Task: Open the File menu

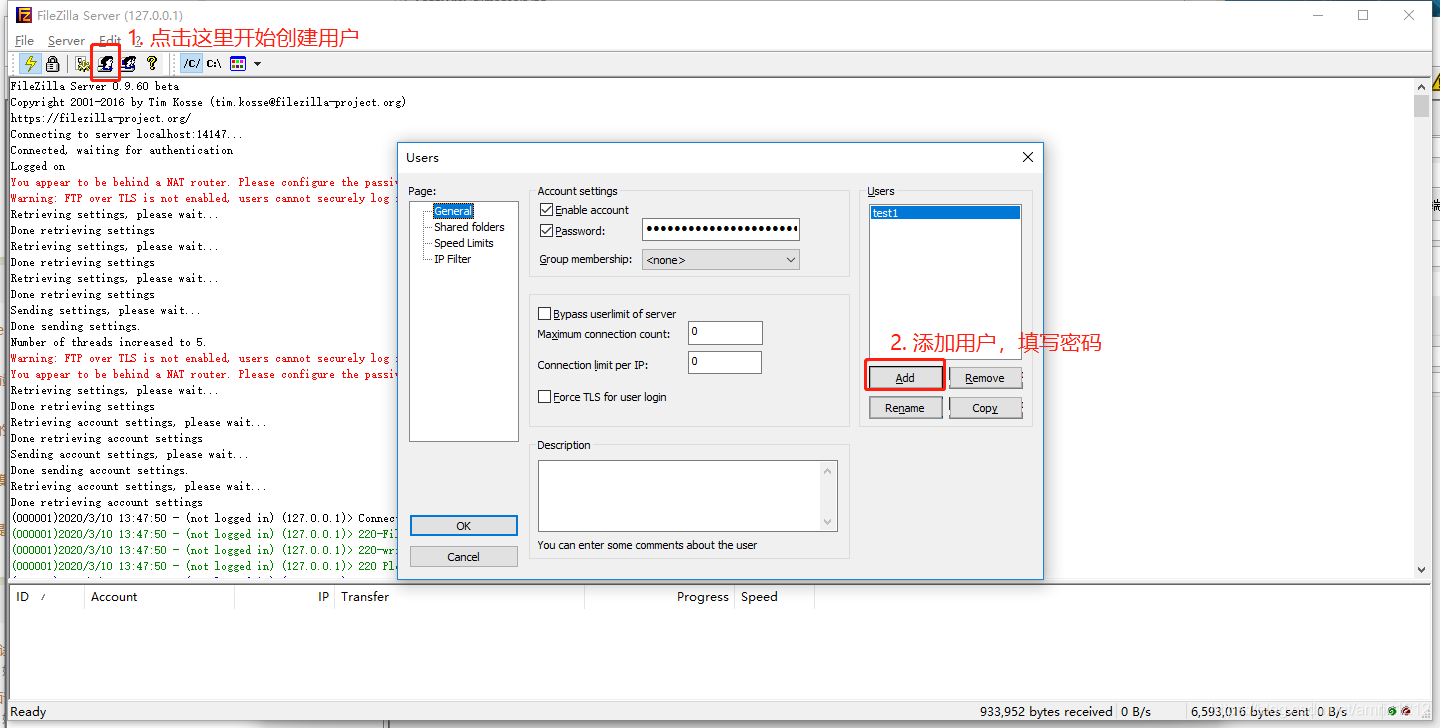Action: pos(24,41)
